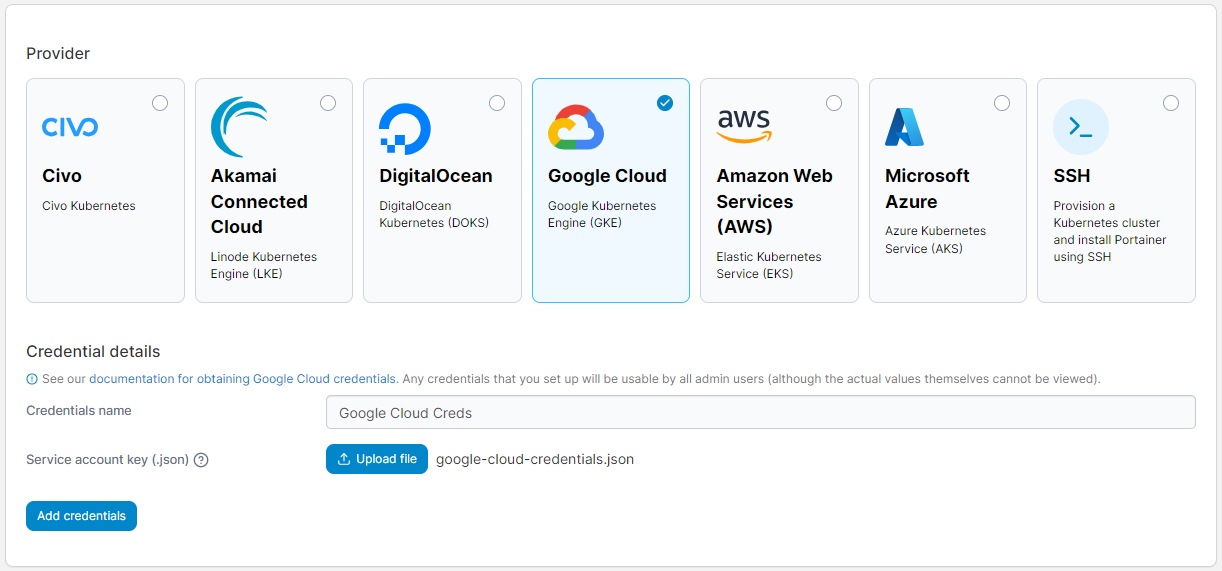Choose the Microsoft Azure radio button

click(1002, 103)
